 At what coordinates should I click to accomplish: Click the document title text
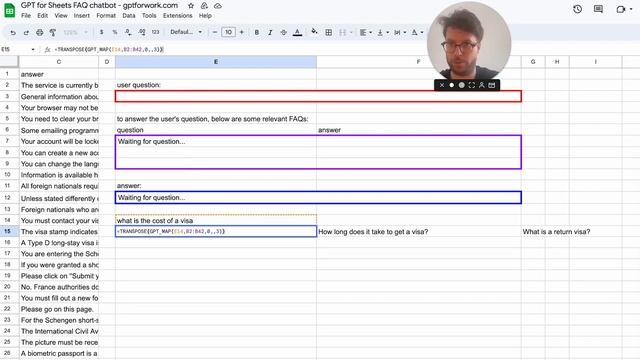pyautogui.click(x=99, y=5)
